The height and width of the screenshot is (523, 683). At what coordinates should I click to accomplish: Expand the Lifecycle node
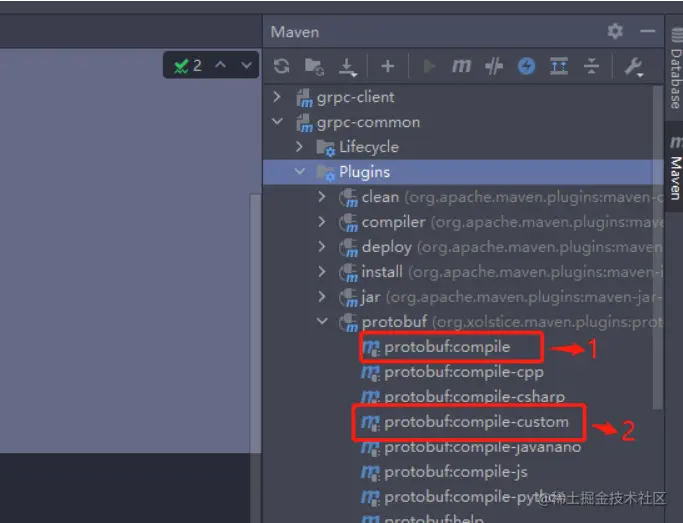pyautogui.click(x=299, y=147)
